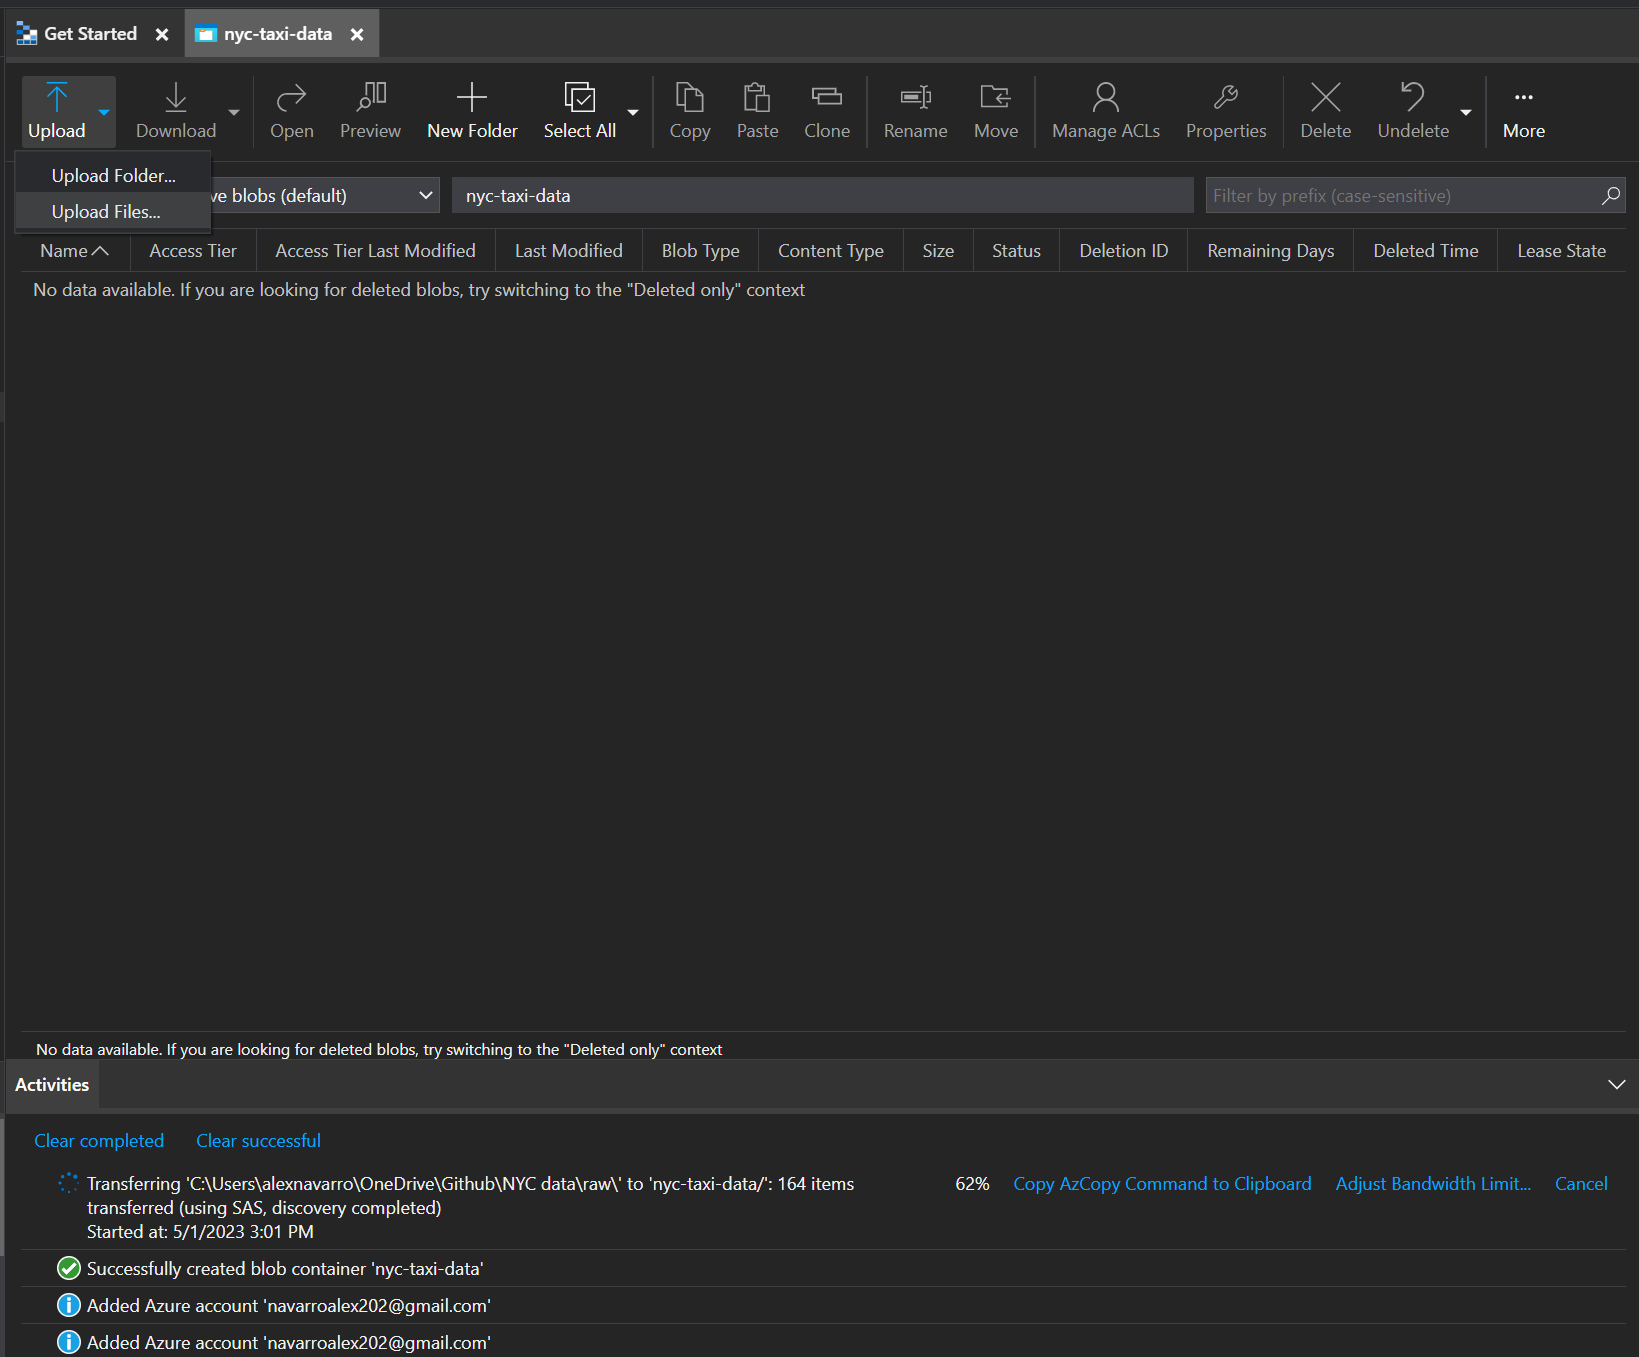Select 'Successfully created blob container' activity
1639x1357 pixels.
tap(823, 1269)
